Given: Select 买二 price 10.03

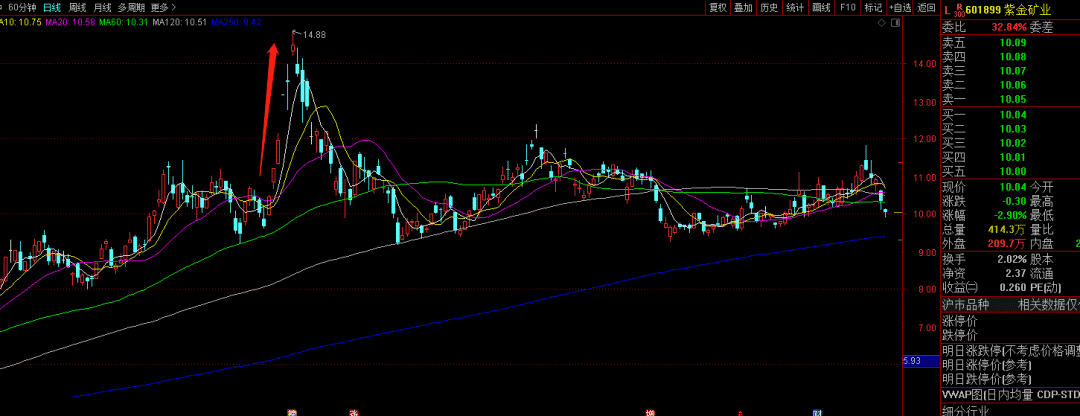Looking at the screenshot, I should pyautogui.click(x=1012, y=129).
